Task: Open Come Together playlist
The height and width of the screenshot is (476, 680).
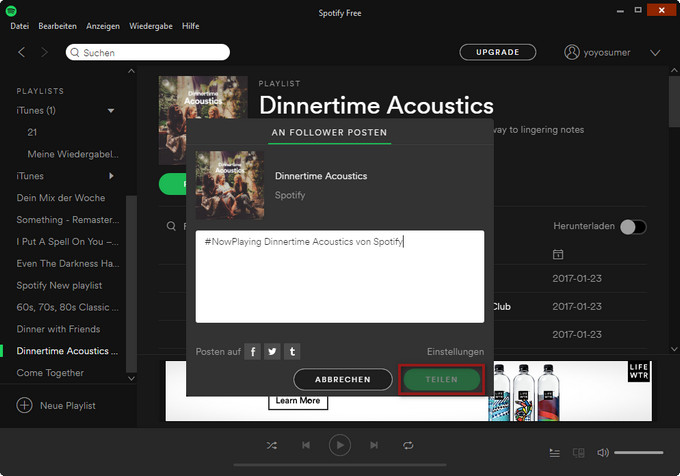Action: point(50,373)
